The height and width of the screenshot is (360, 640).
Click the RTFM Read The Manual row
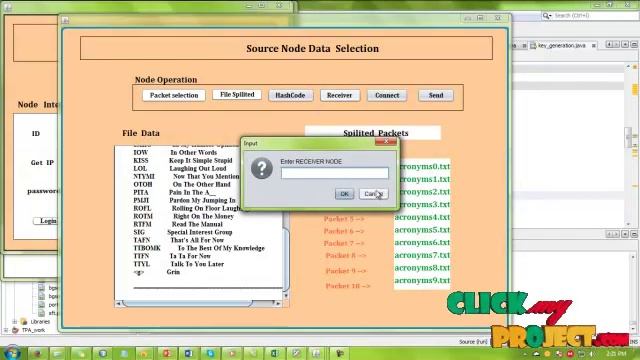[x=178, y=224]
